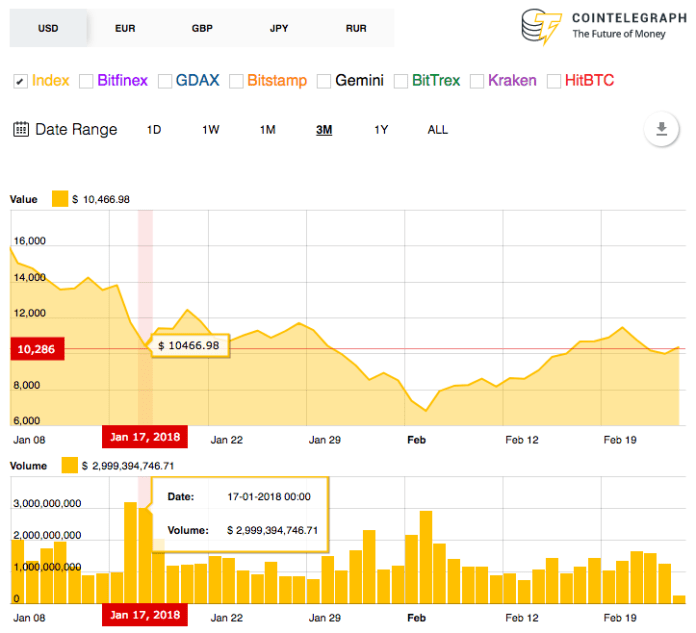The image size is (696, 633).
Task: Enable the Bitstamp checkbox
Action: 235,81
